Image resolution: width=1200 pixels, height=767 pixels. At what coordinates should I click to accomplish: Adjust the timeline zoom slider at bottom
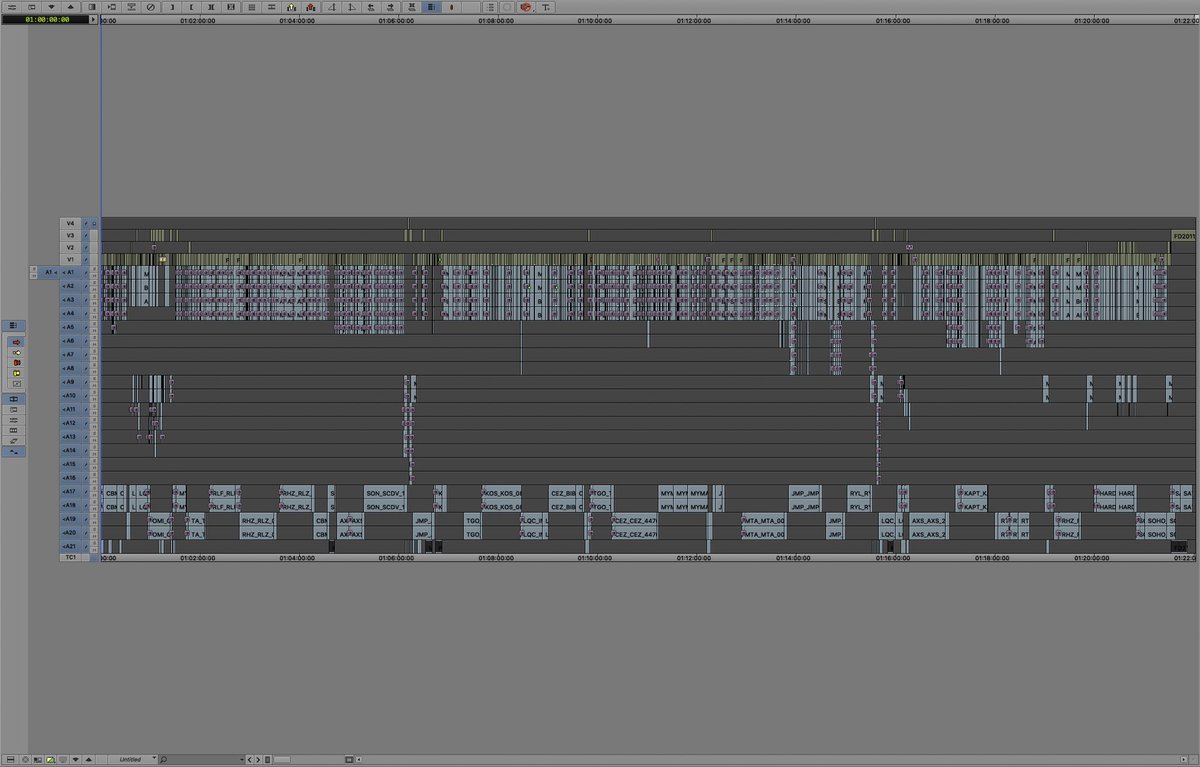[282, 759]
